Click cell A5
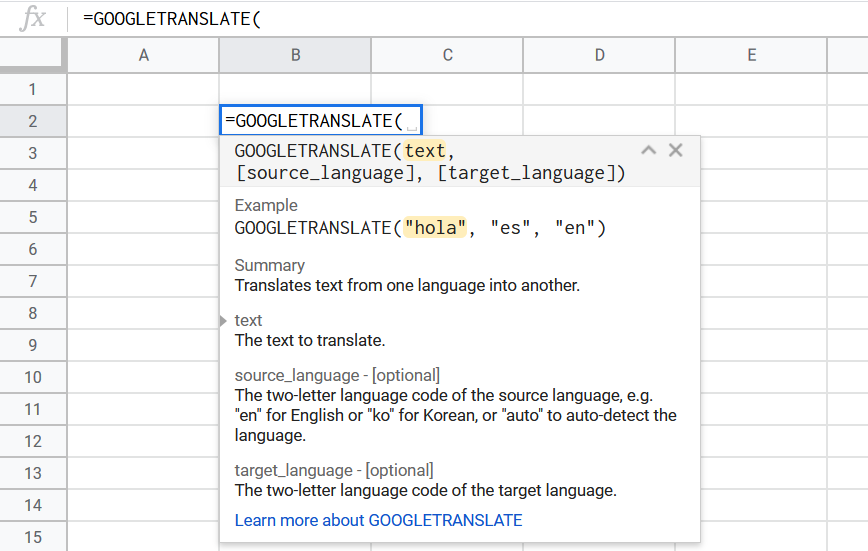 click(143, 217)
